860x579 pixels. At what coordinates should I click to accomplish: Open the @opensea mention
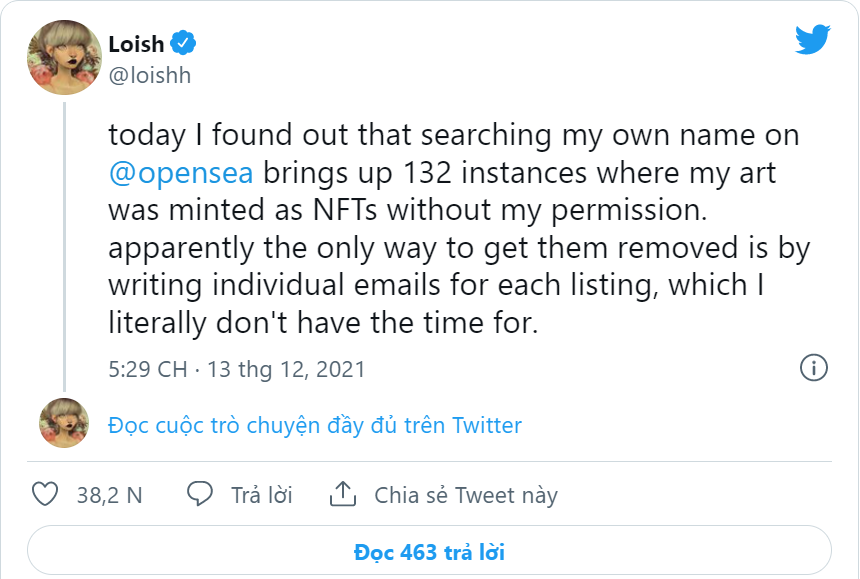[x=181, y=173]
